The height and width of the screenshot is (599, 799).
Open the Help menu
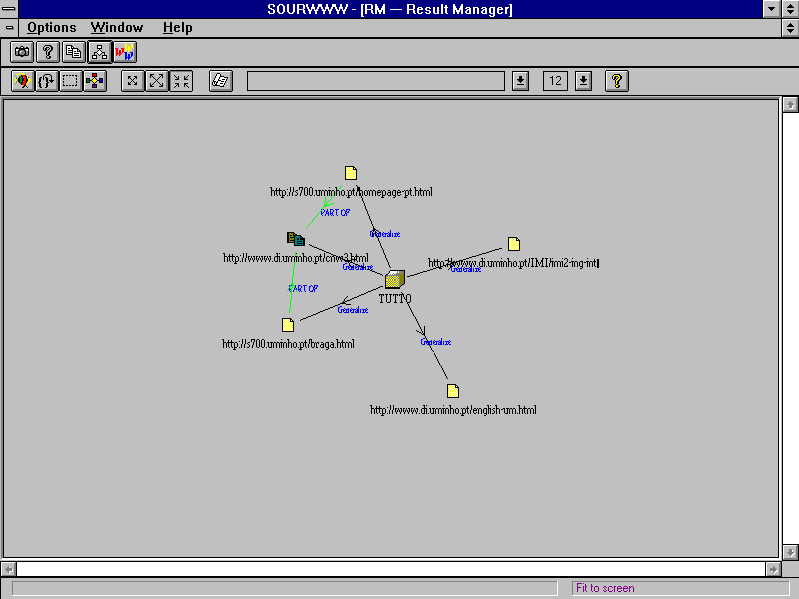[178, 27]
